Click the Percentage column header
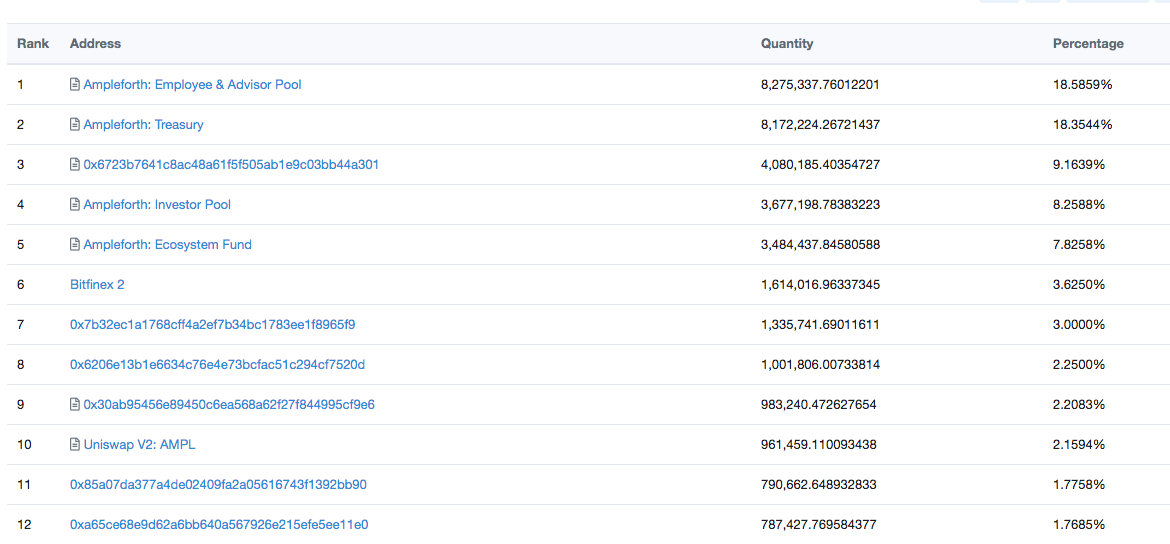The width and height of the screenshot is (1170, 544). 1088,44
